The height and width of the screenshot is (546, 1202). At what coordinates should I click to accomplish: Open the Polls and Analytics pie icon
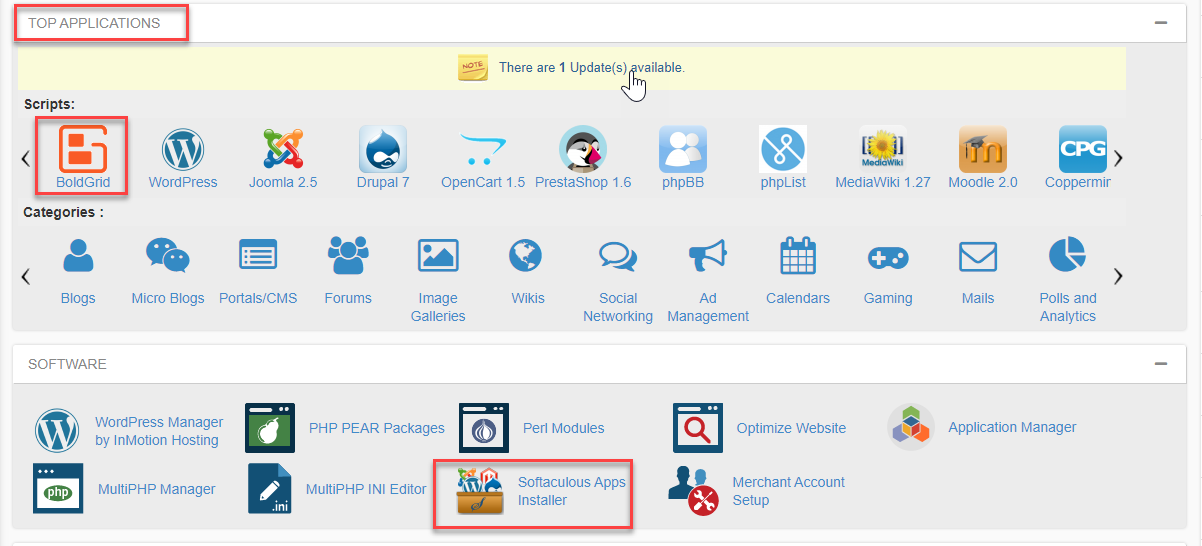tap(1067, 256)
